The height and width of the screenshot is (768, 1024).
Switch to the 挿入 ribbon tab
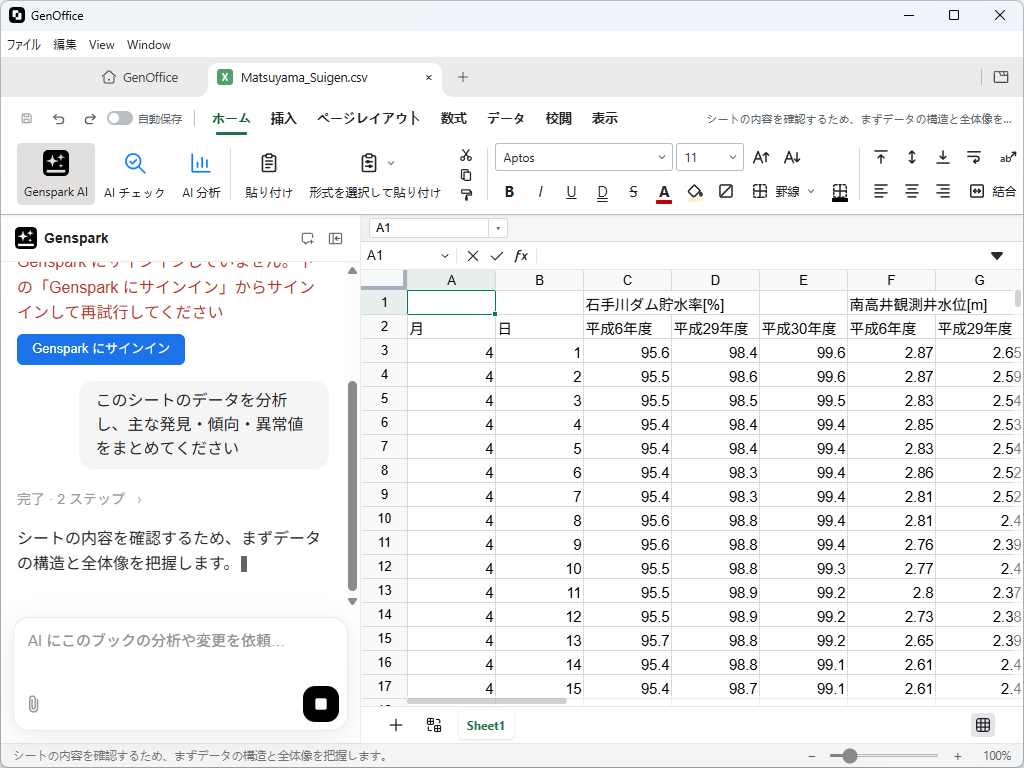[283, 118]
